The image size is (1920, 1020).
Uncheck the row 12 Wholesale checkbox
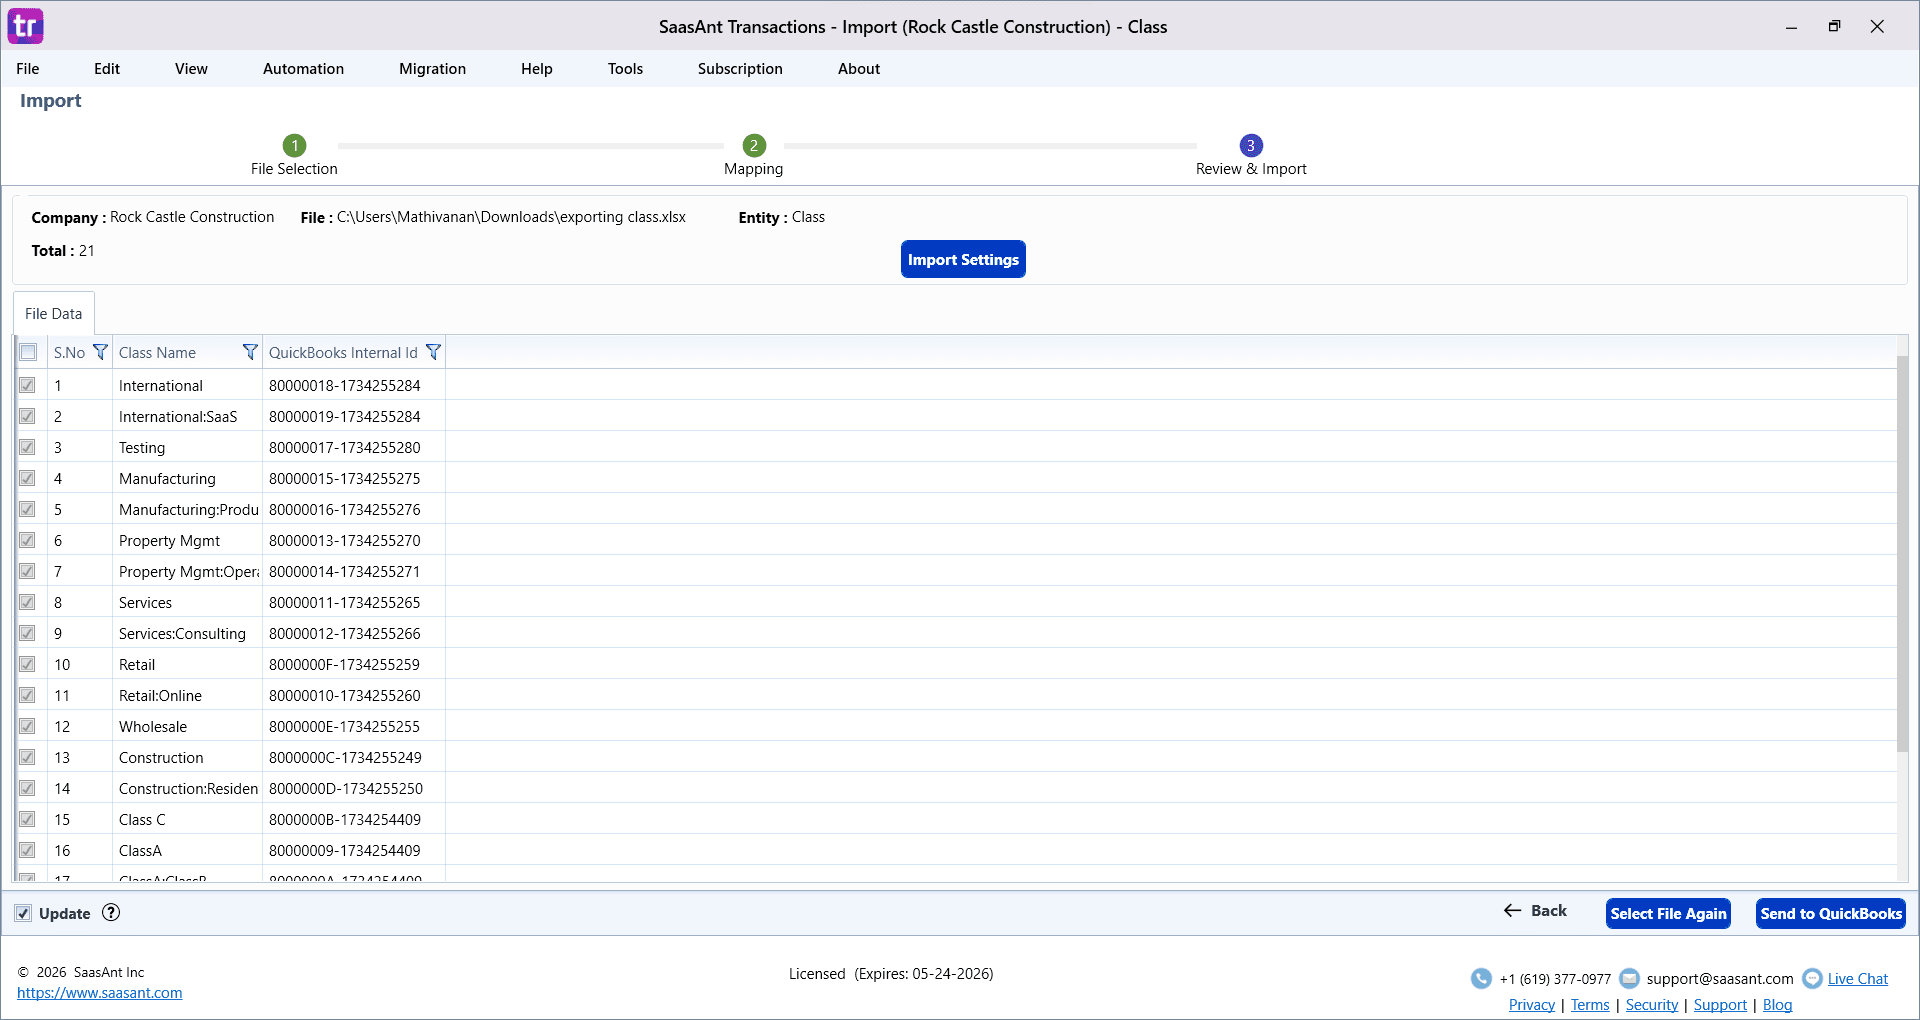(x=27, y=726)
